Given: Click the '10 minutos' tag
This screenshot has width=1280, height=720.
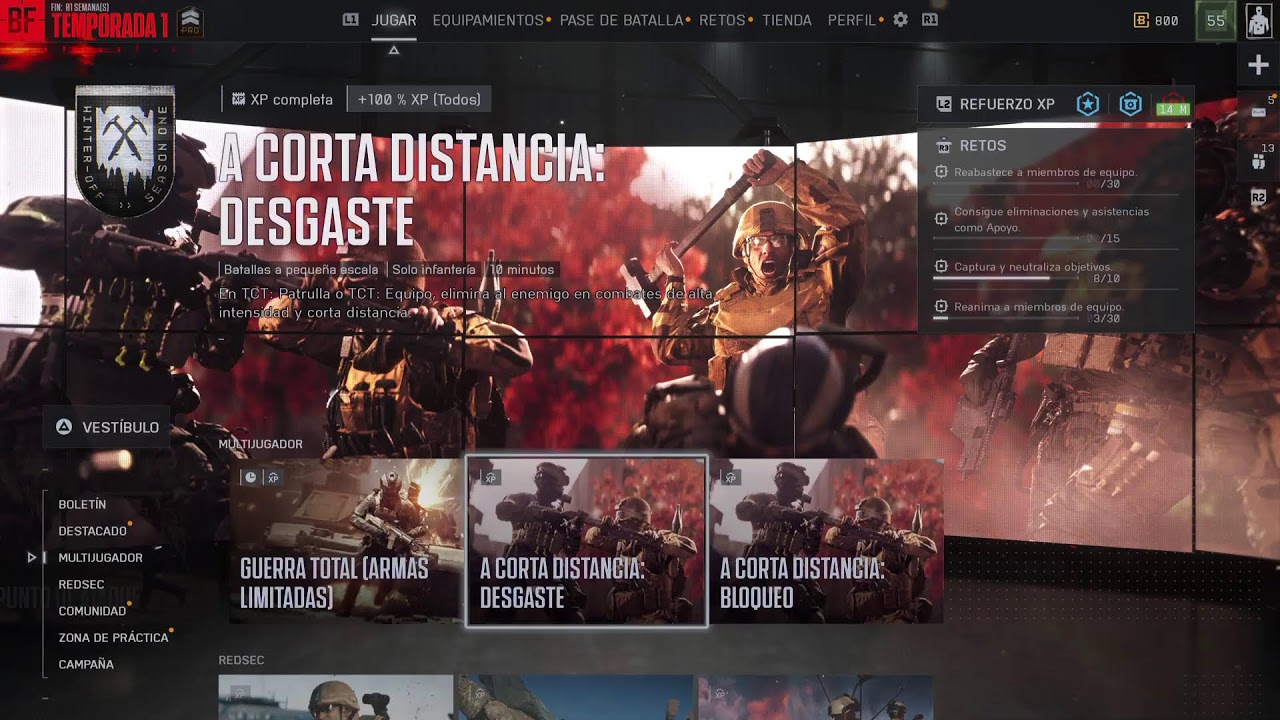Looking at the screenshot, I should (521, 270).
